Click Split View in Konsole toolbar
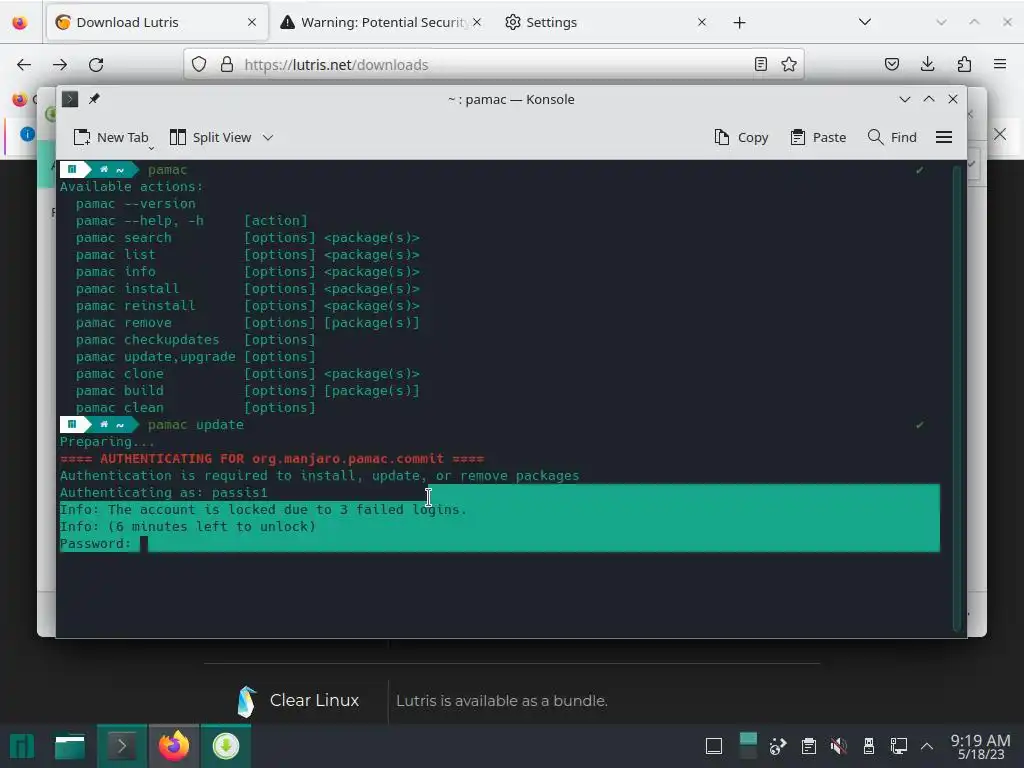Image resolution: width=1024 pixels, height=768 pixels. (210, 137)
